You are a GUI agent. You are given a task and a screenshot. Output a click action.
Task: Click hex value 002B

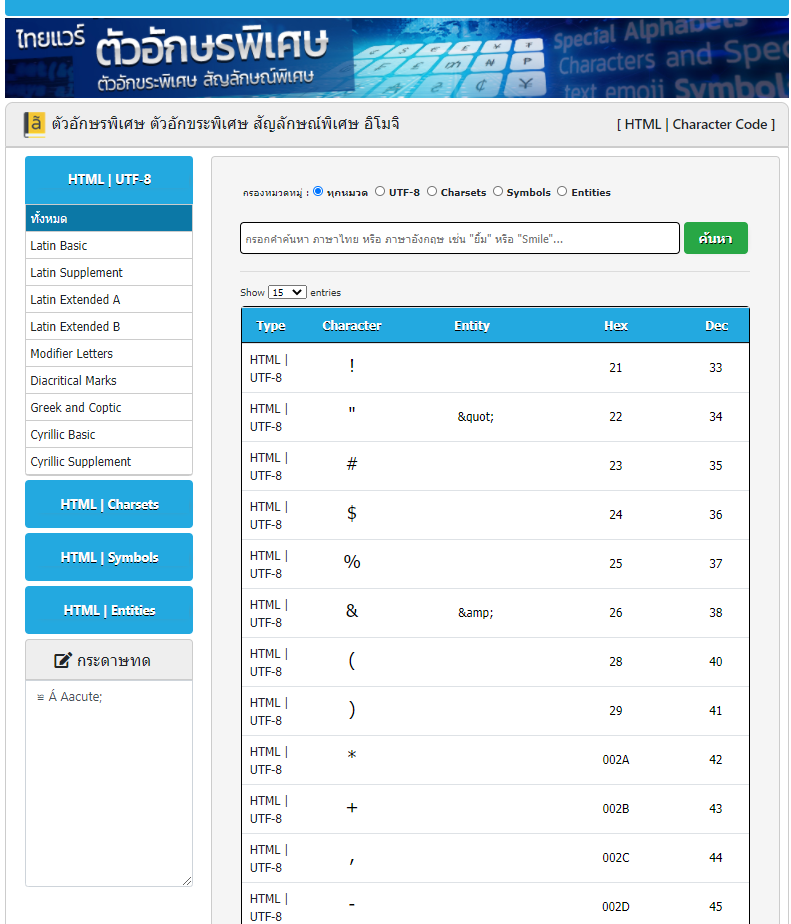pyautogui.click(x=615, y=808)
